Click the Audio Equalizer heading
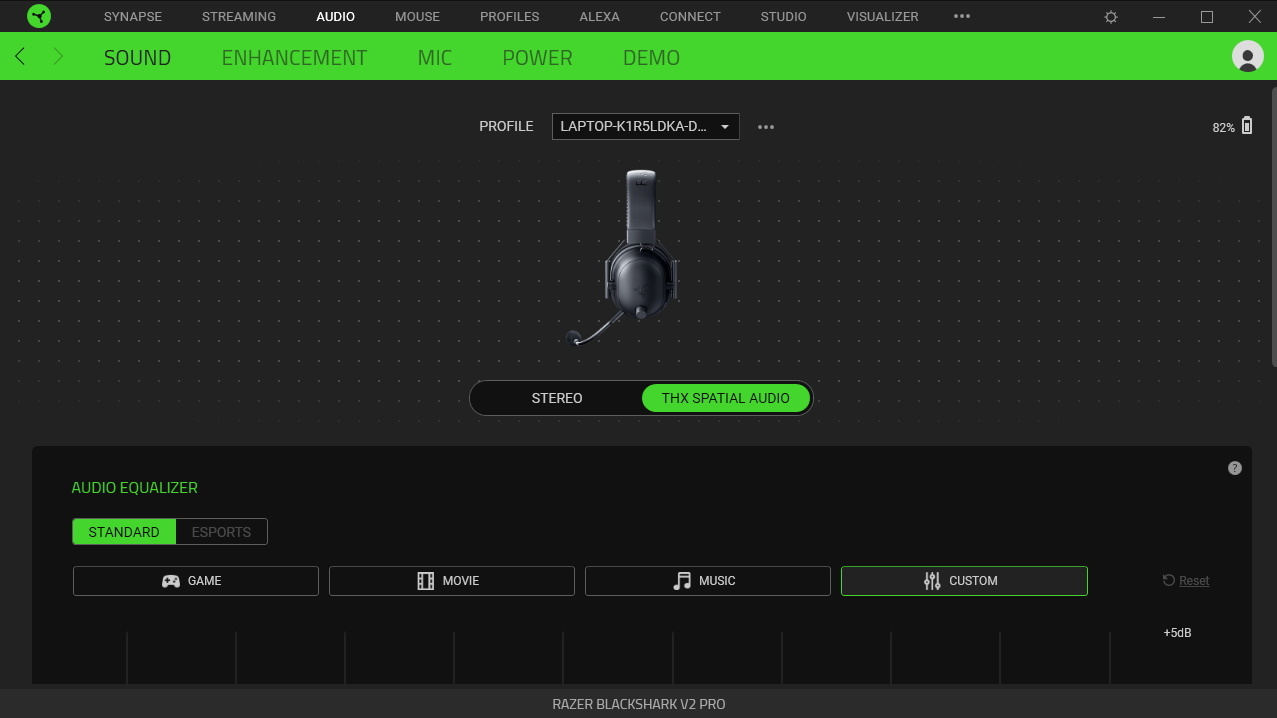This screenshot has height=718, width=1277. (135, 488)
